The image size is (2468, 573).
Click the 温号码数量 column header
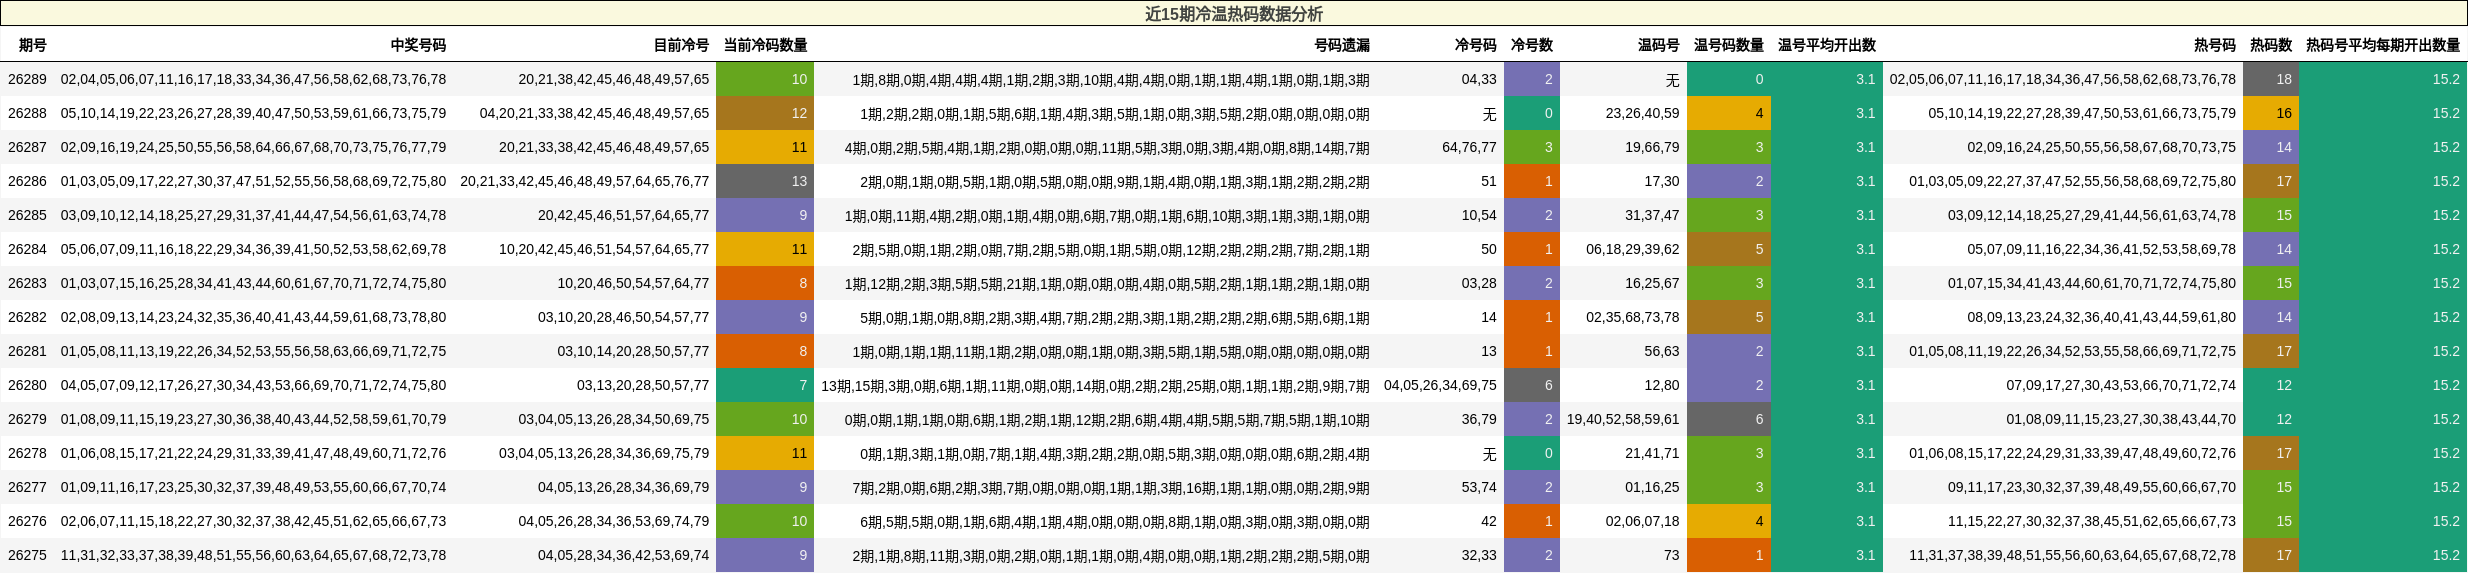coord(1728,45)
